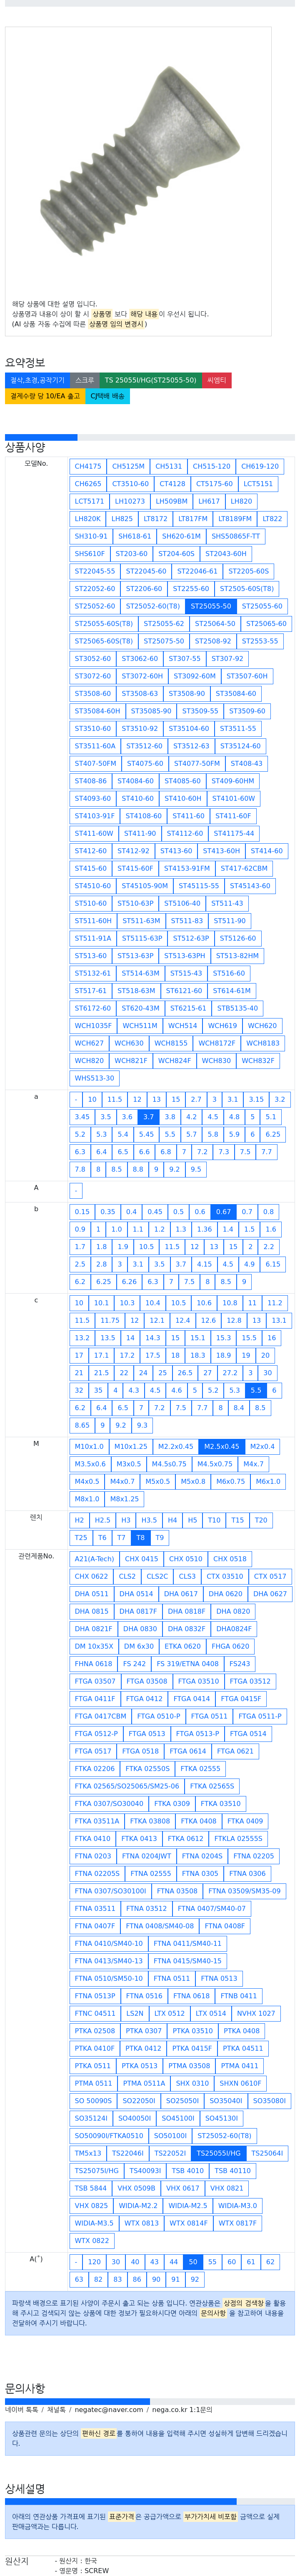Select b value 0.67
Screen dimensions: 300x2576
tap(223, 1213)
